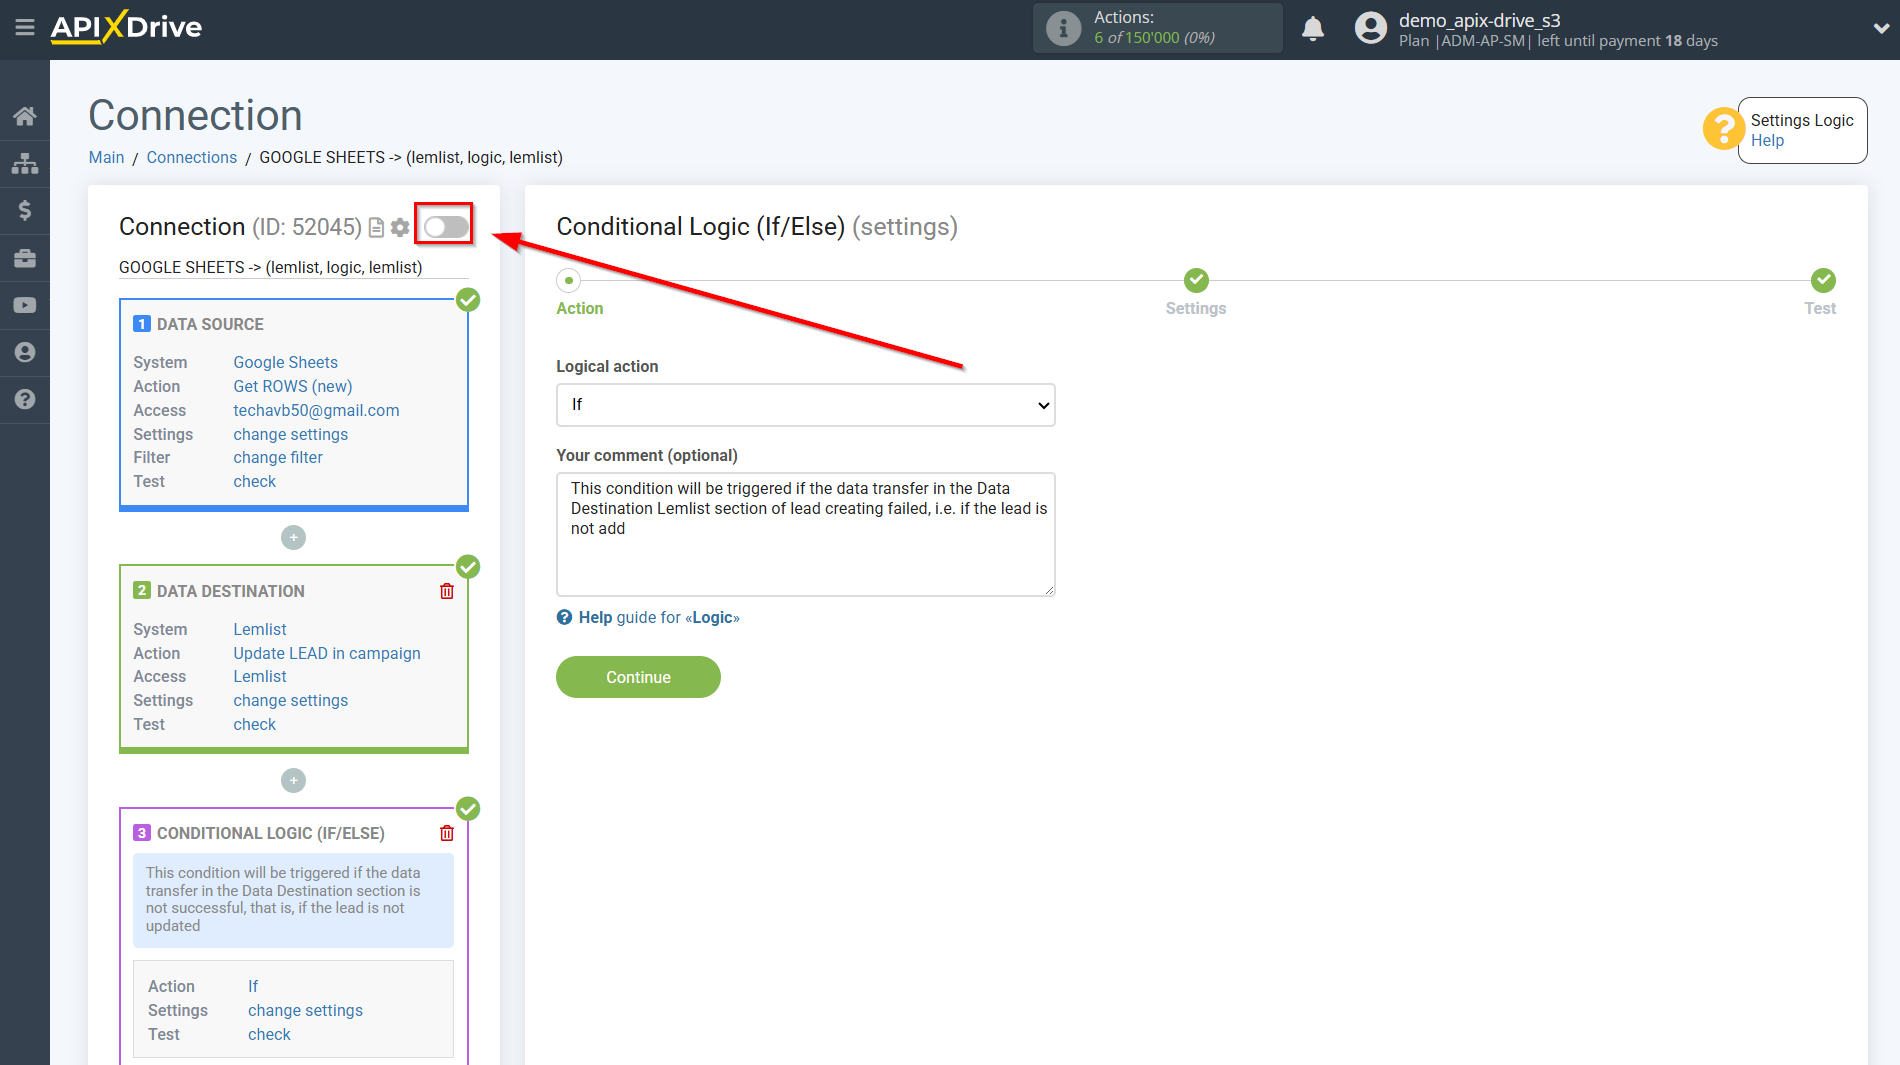The width and height of the screenshot is (1900, 1065).
Task: Delete the Data Destination block
Action: pos(447,591)
